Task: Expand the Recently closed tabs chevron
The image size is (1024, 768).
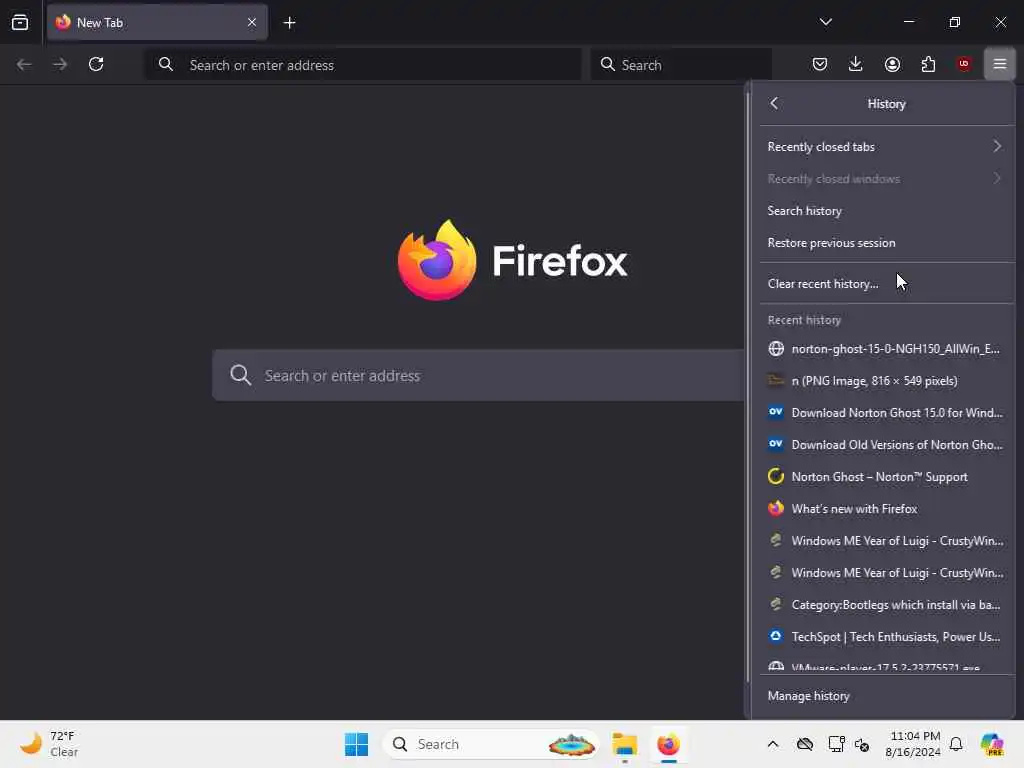Action: [997, 146]
